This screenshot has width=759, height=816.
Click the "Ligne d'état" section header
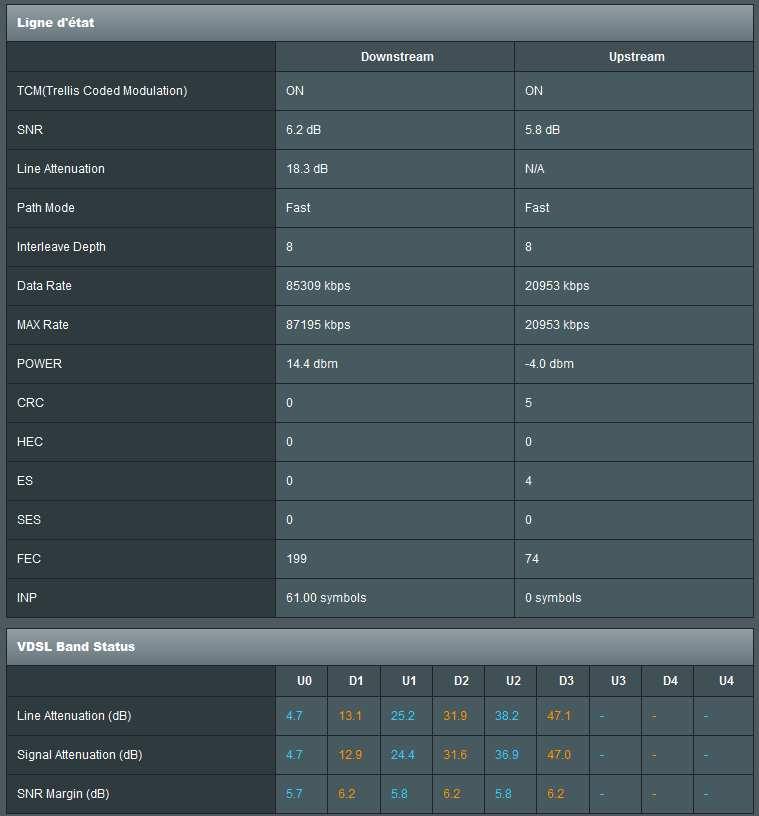point(380,23)
